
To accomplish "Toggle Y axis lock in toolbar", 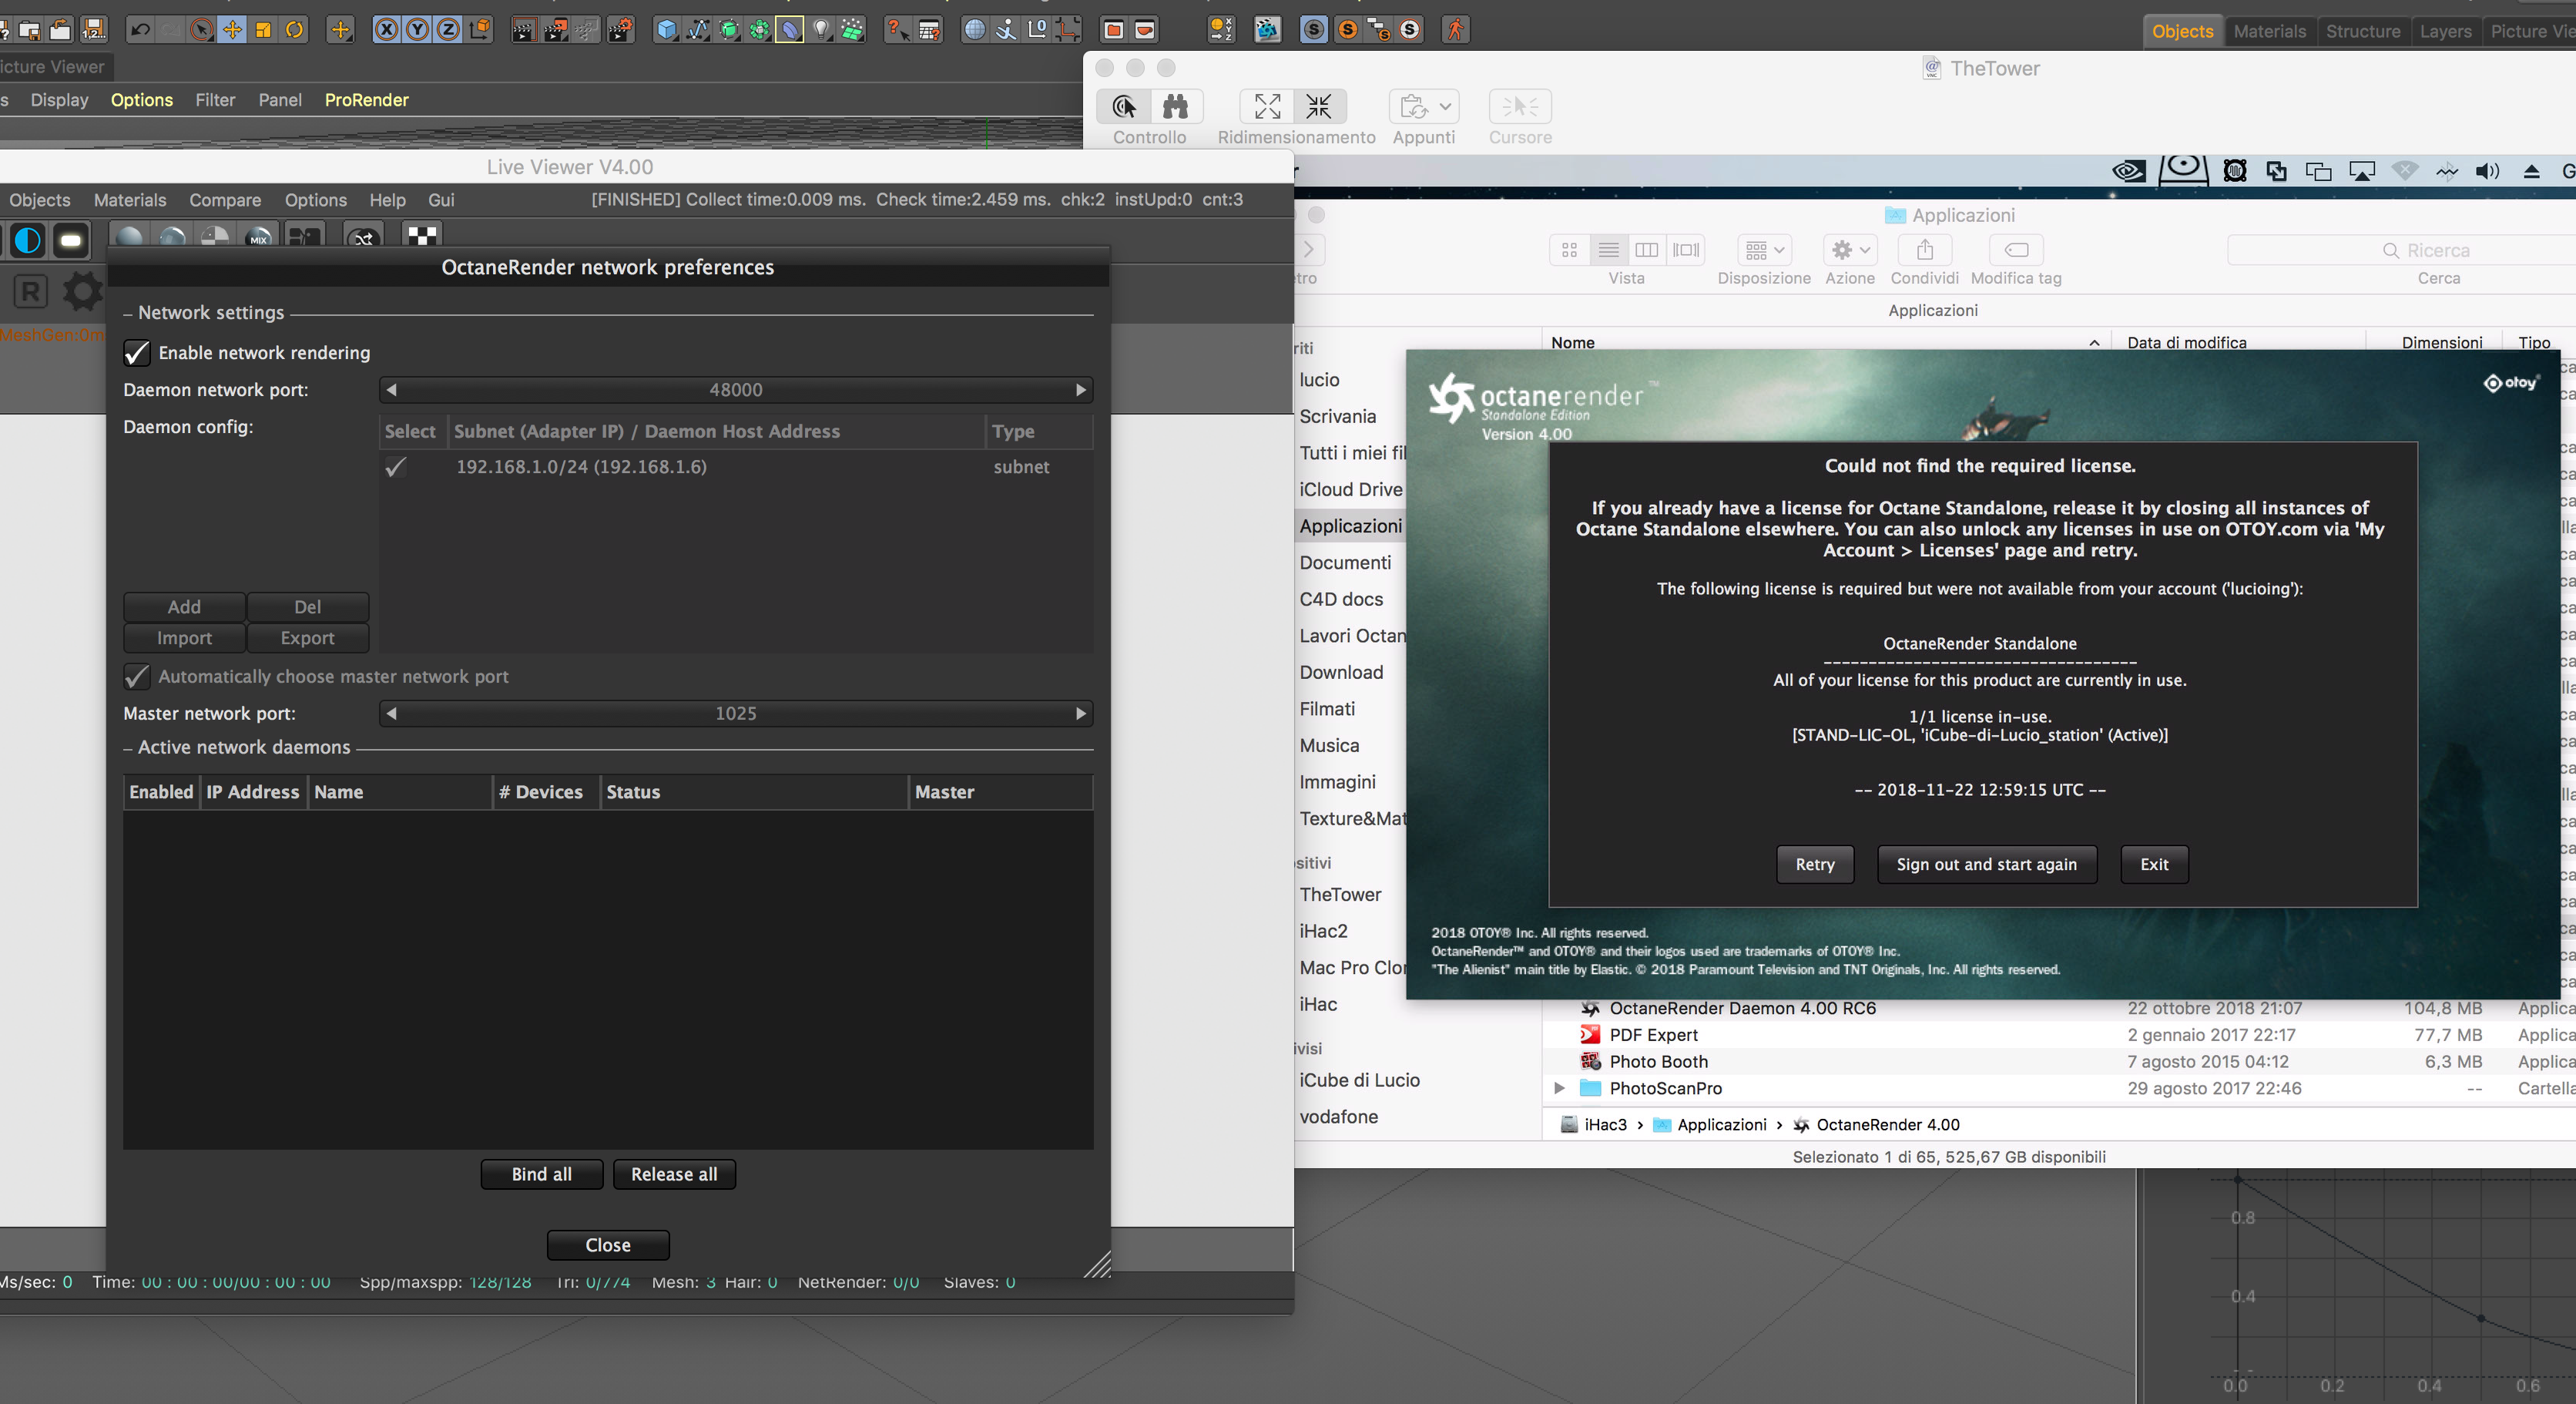I will click(418, 29).
